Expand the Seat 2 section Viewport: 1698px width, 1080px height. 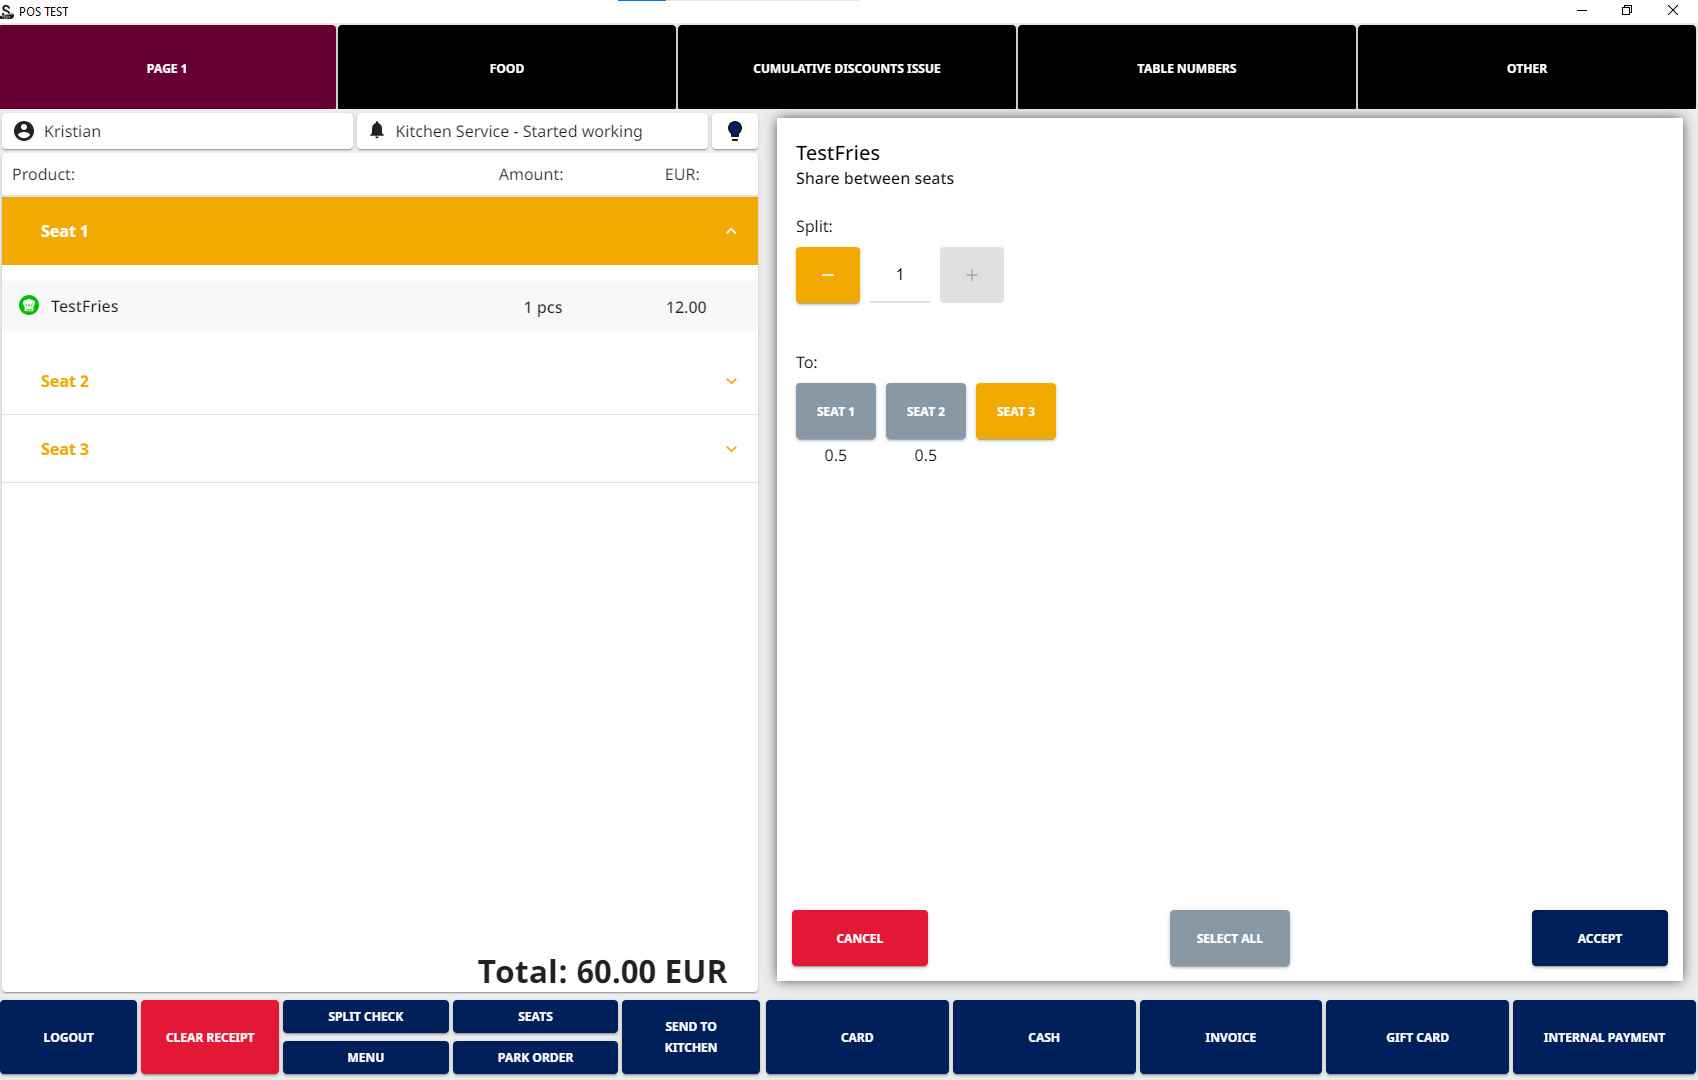[731, 381]
